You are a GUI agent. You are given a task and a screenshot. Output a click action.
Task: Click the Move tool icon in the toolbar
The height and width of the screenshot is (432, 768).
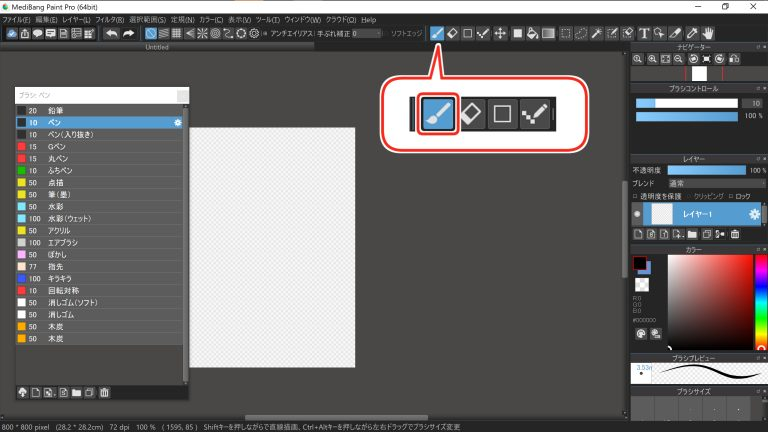click(x=500, y=33)
